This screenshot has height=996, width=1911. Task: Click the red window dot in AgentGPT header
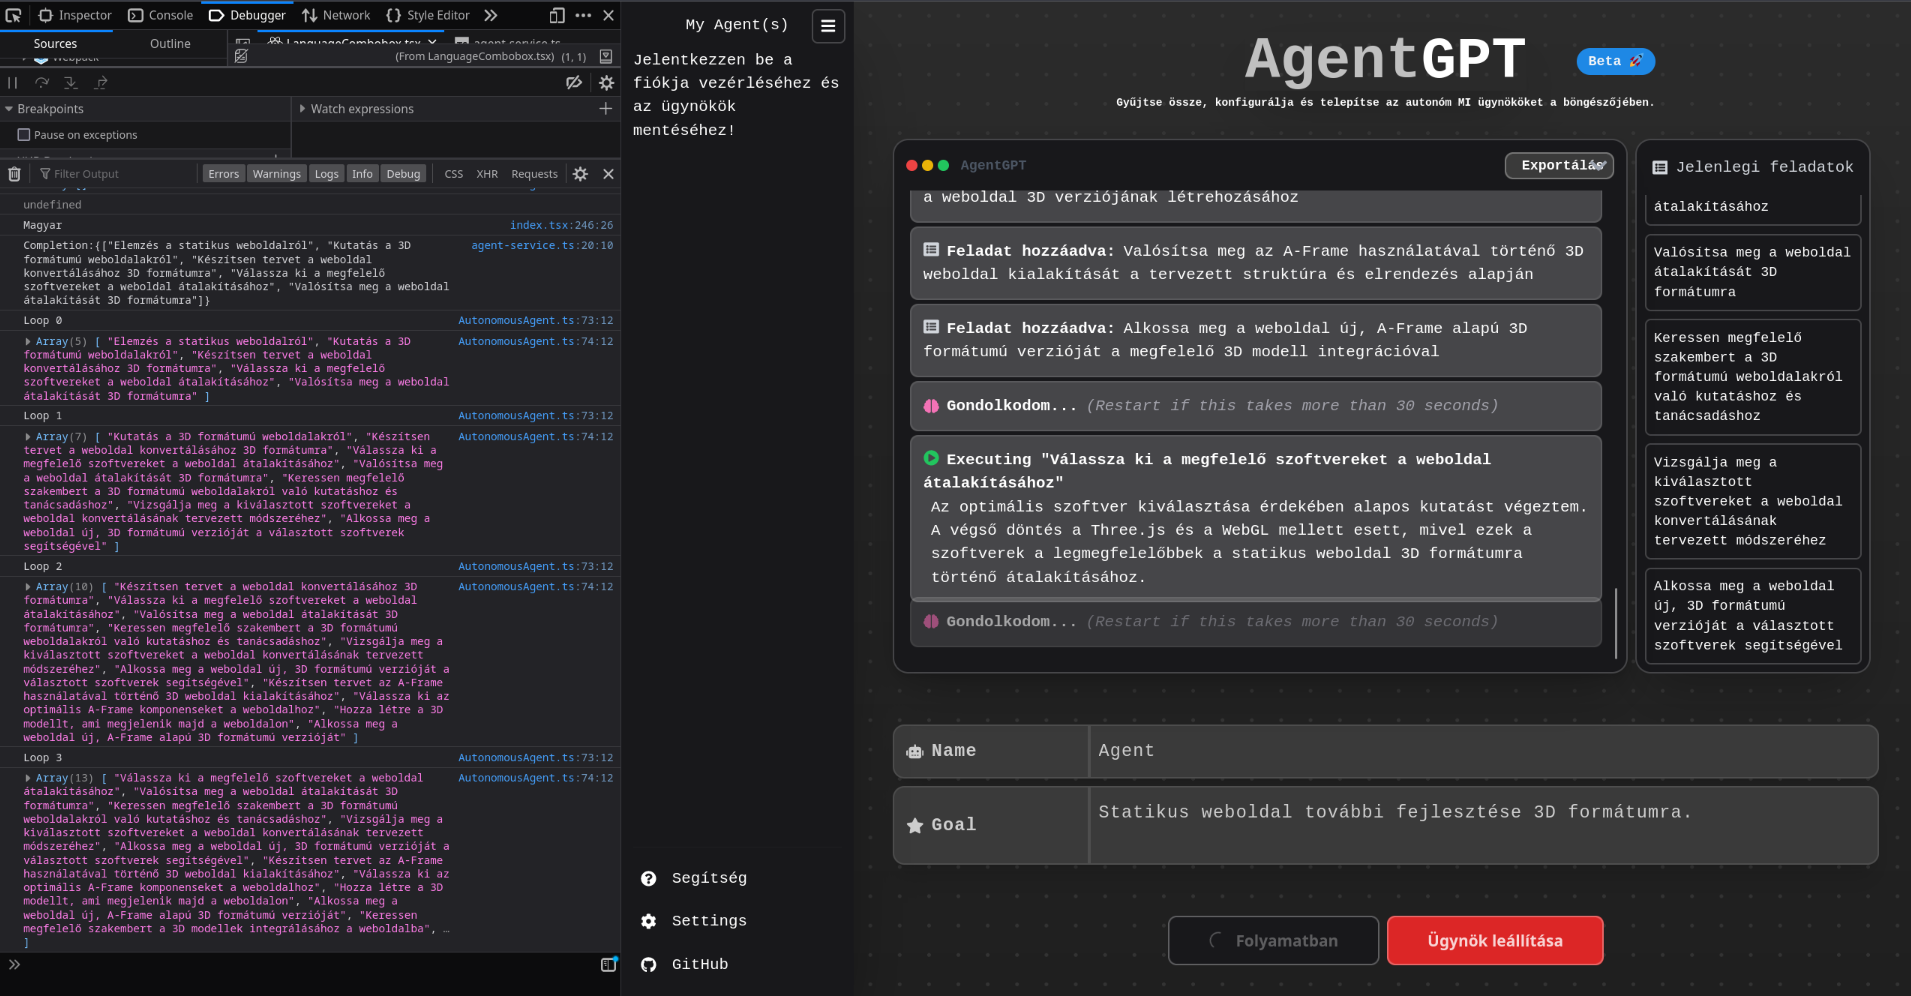coord(912,166)
